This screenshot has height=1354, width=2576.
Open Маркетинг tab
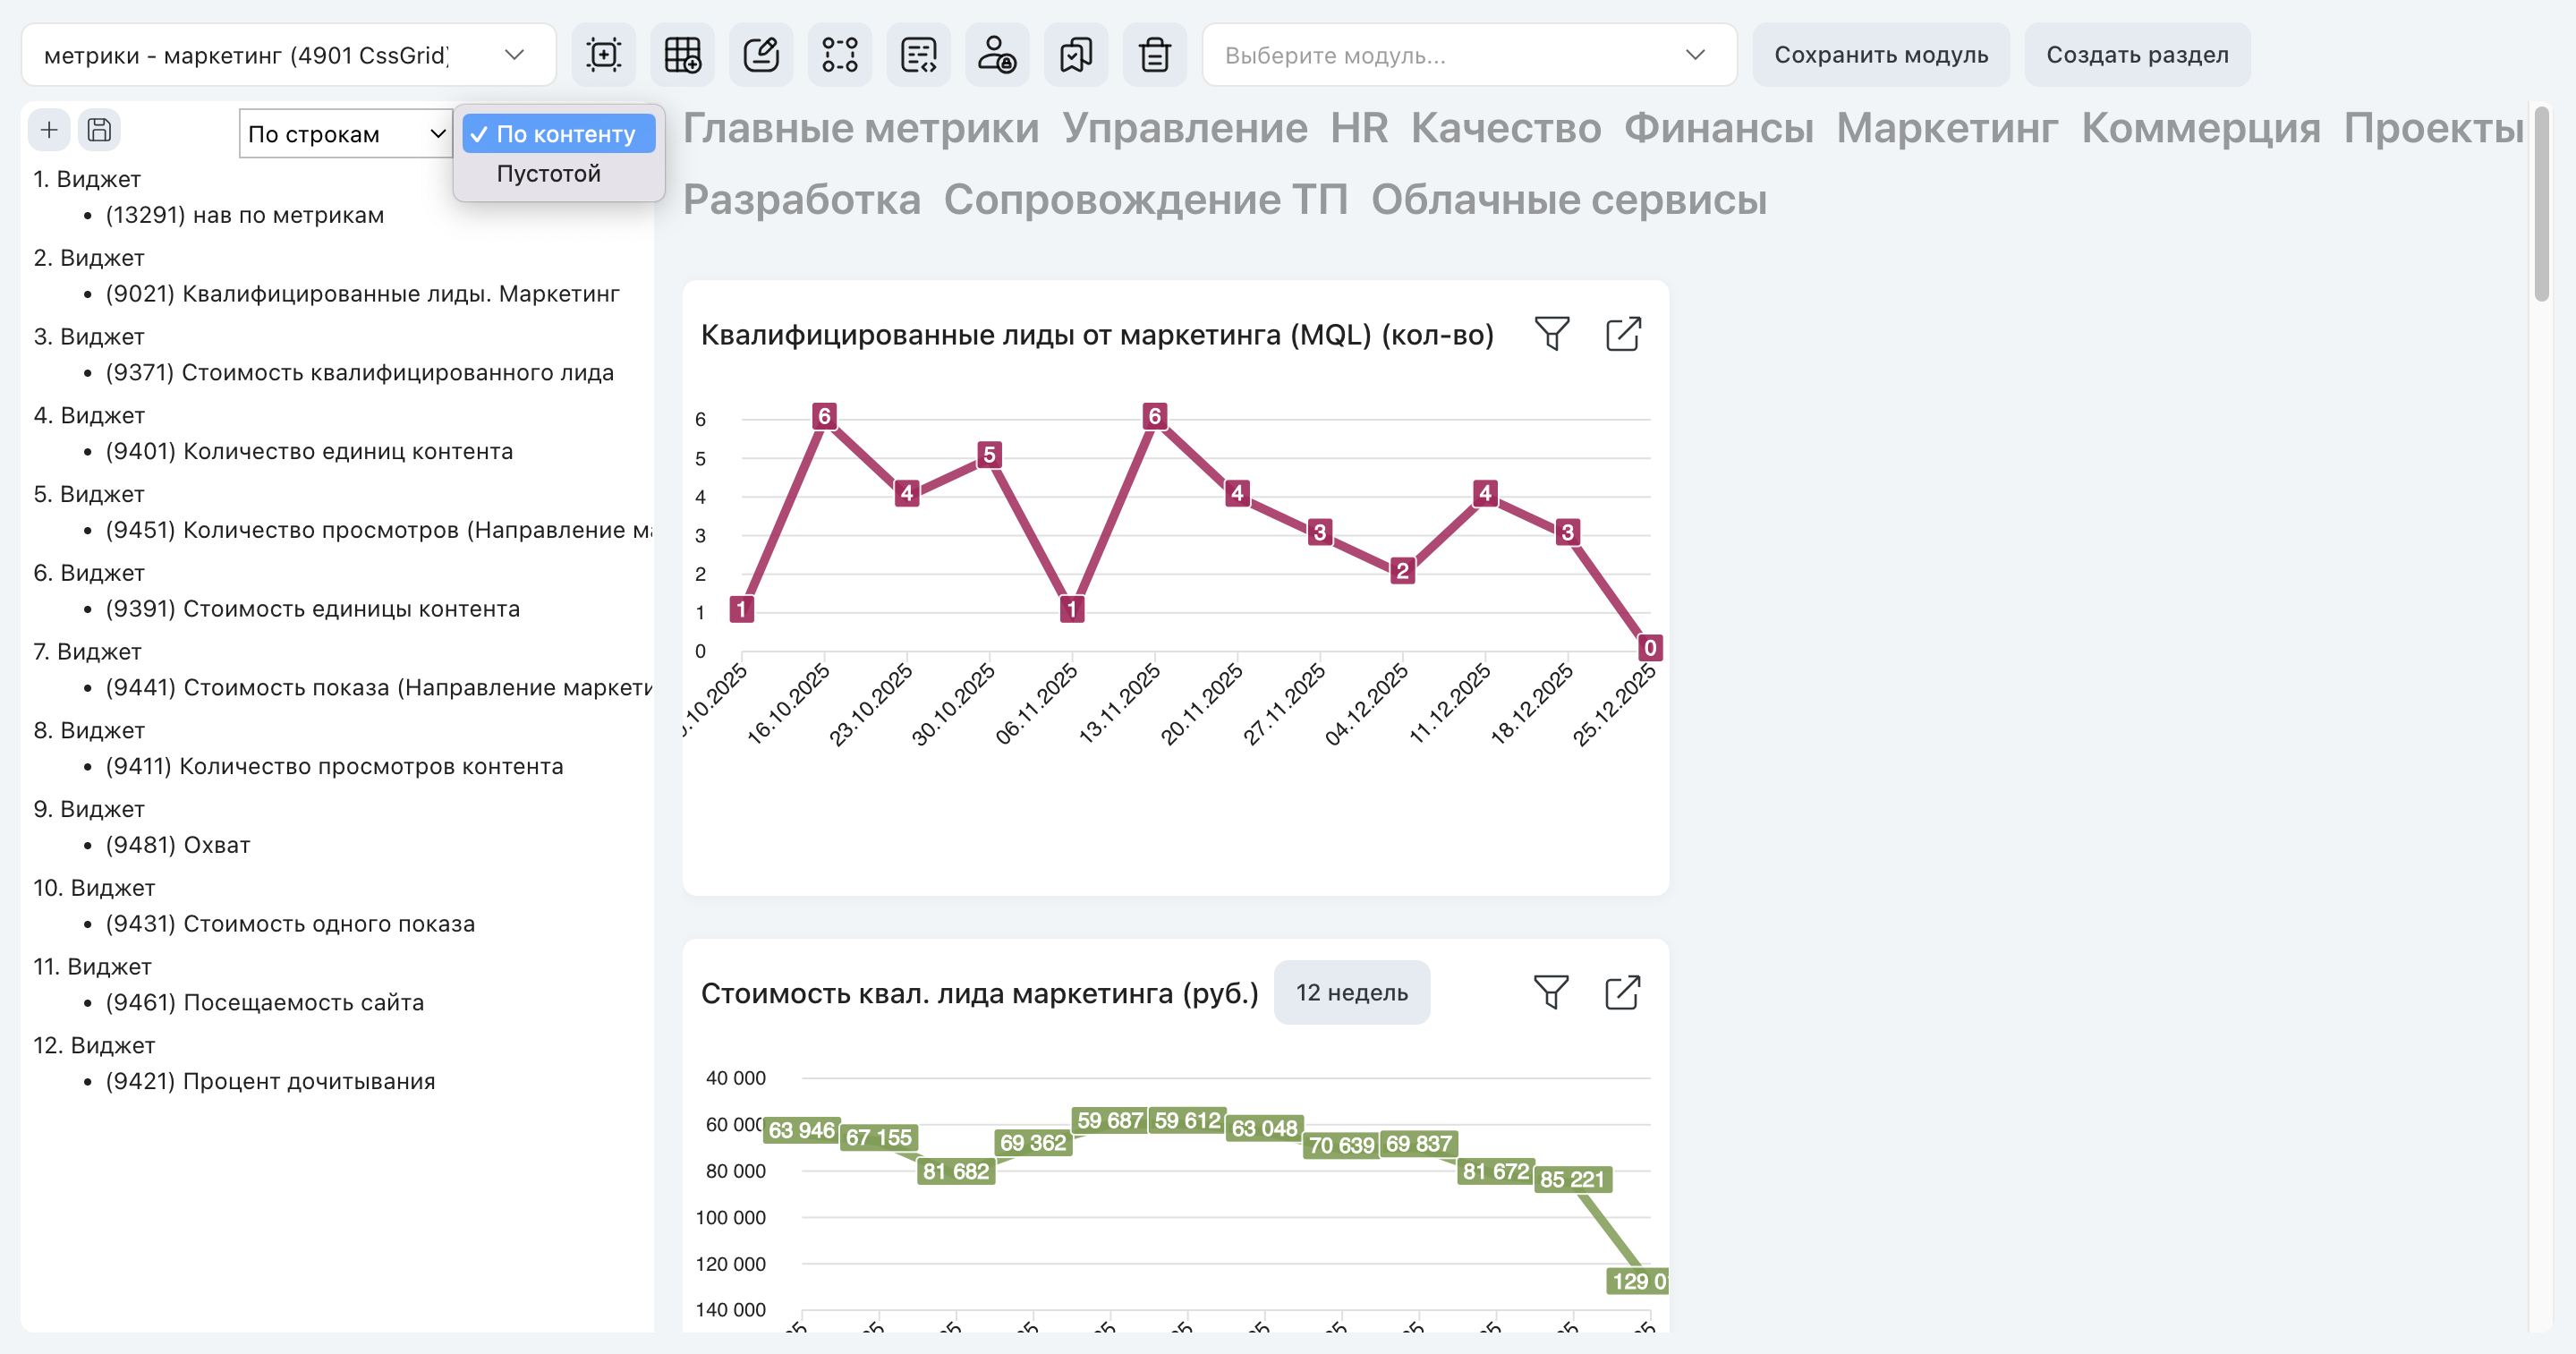tap(1947, 128)
